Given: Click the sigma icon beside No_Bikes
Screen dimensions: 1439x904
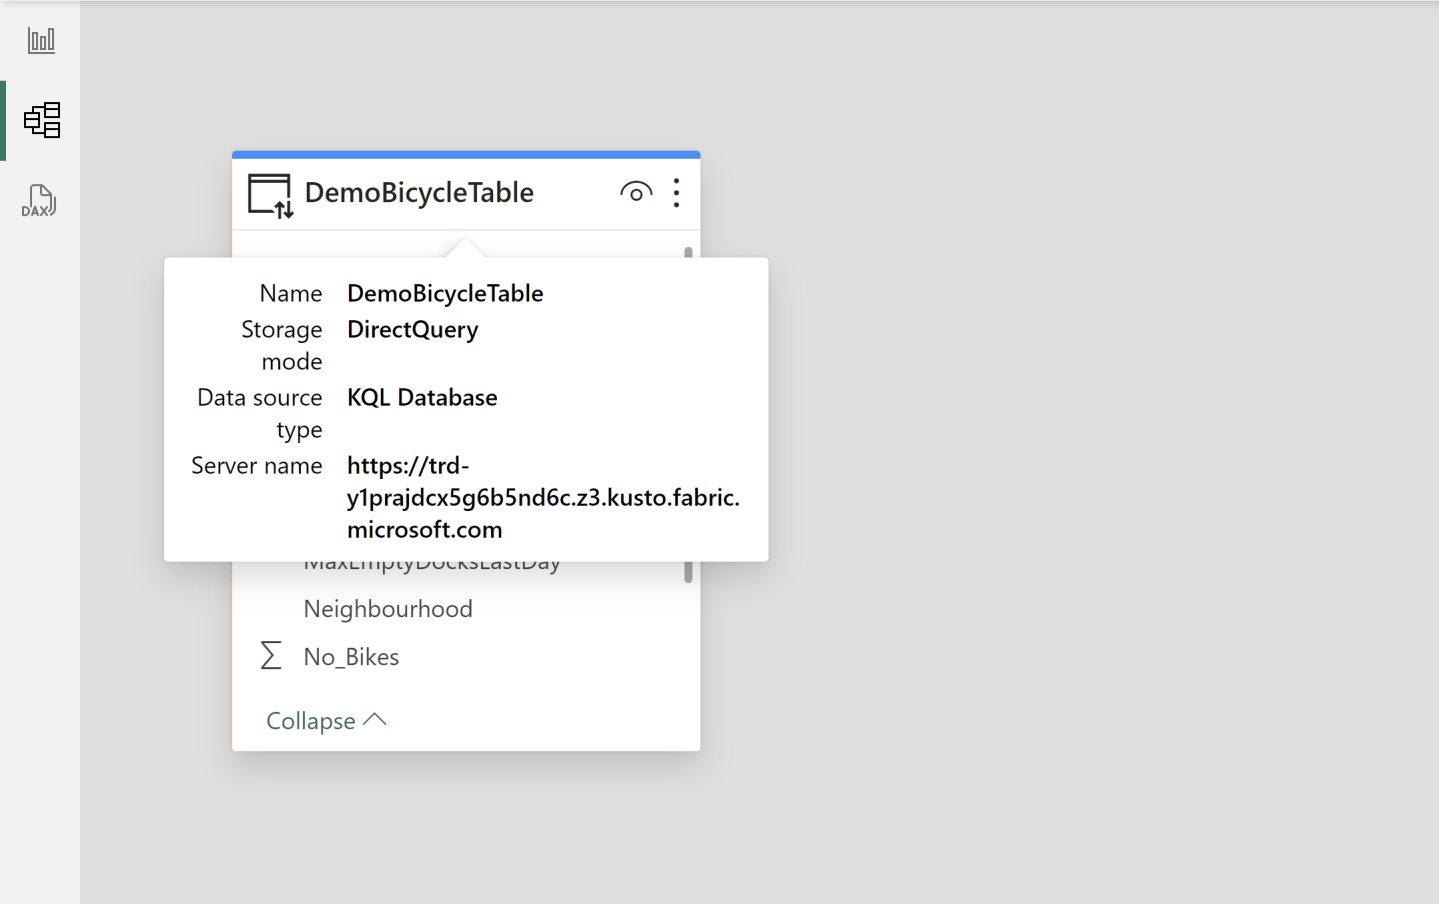Looking at the screenshot, I should [271, 656].
